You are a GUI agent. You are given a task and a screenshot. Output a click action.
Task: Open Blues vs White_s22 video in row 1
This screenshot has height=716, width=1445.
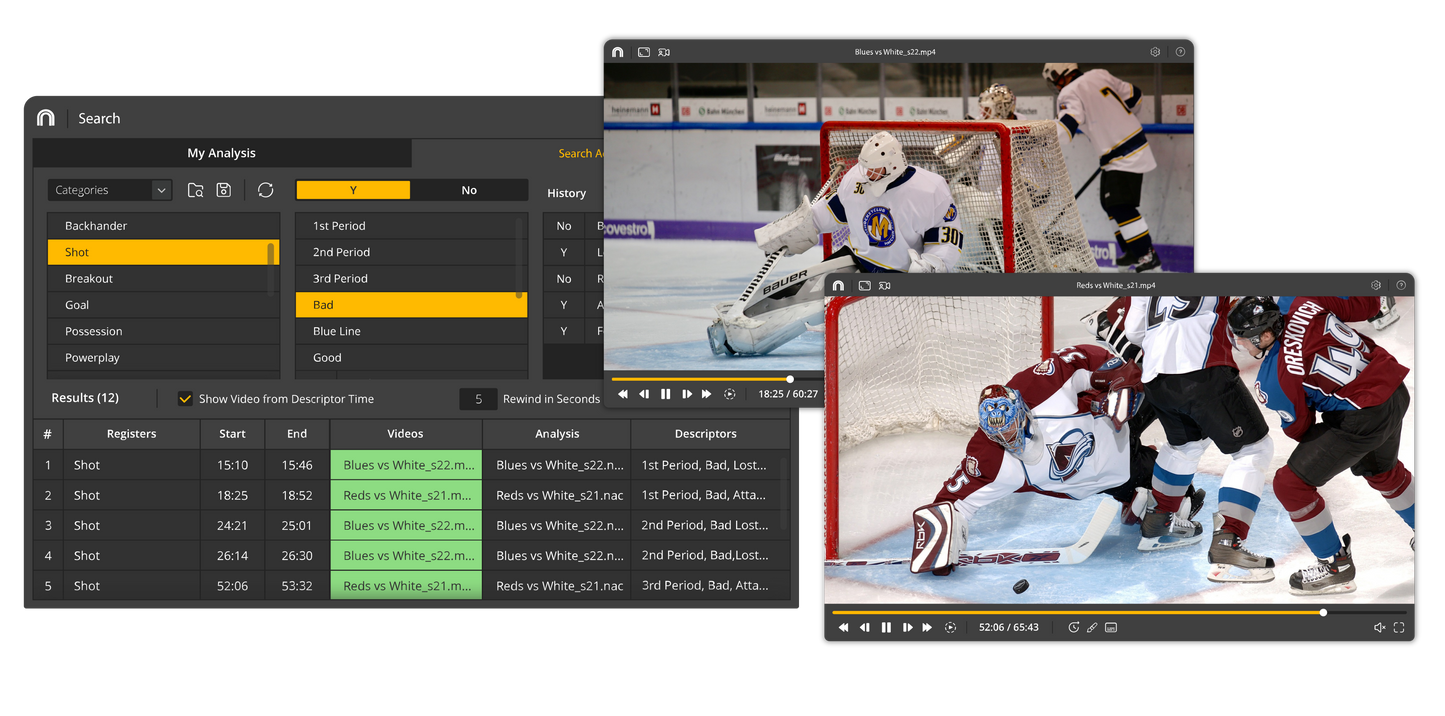coord(406,465)
